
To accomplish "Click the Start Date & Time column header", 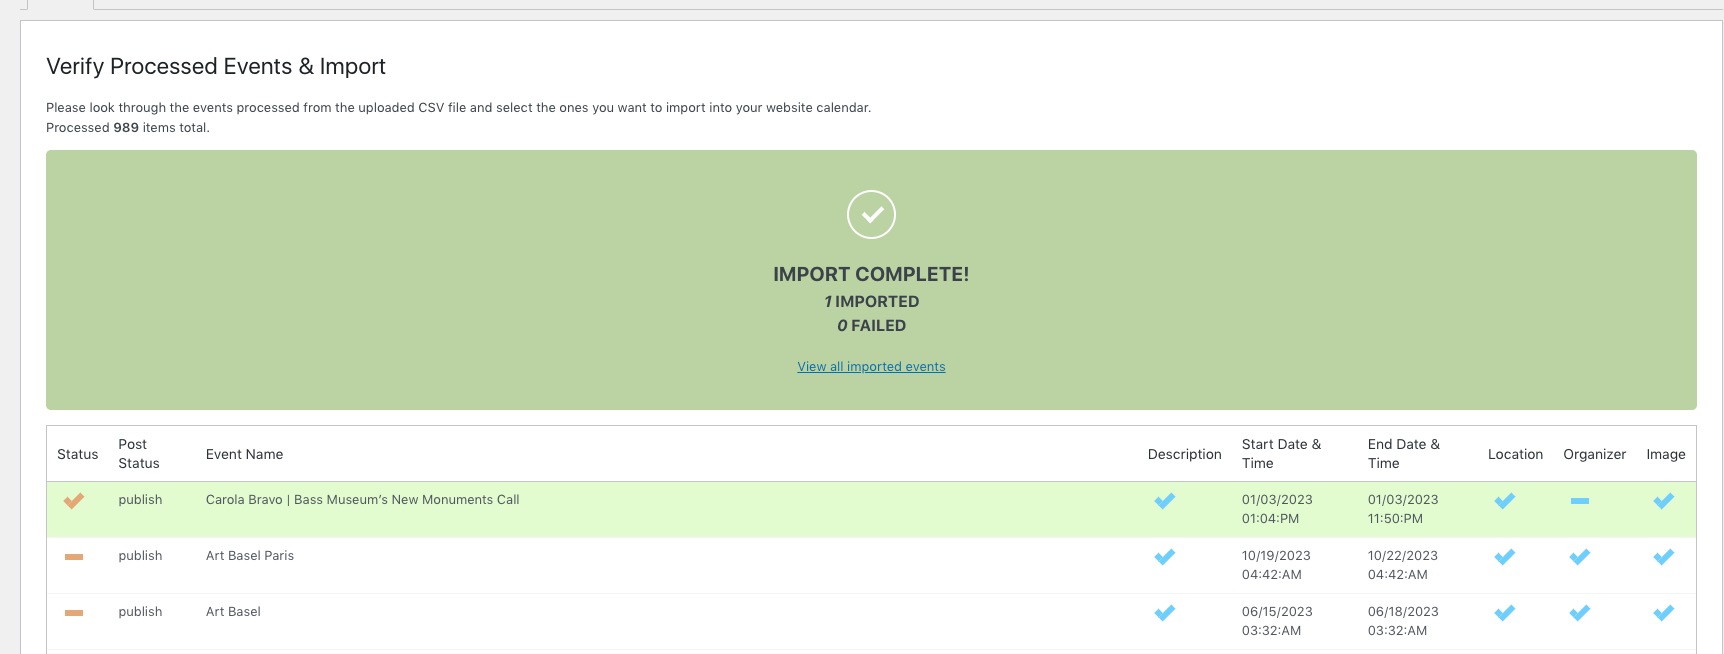I will coord(1281,454).
